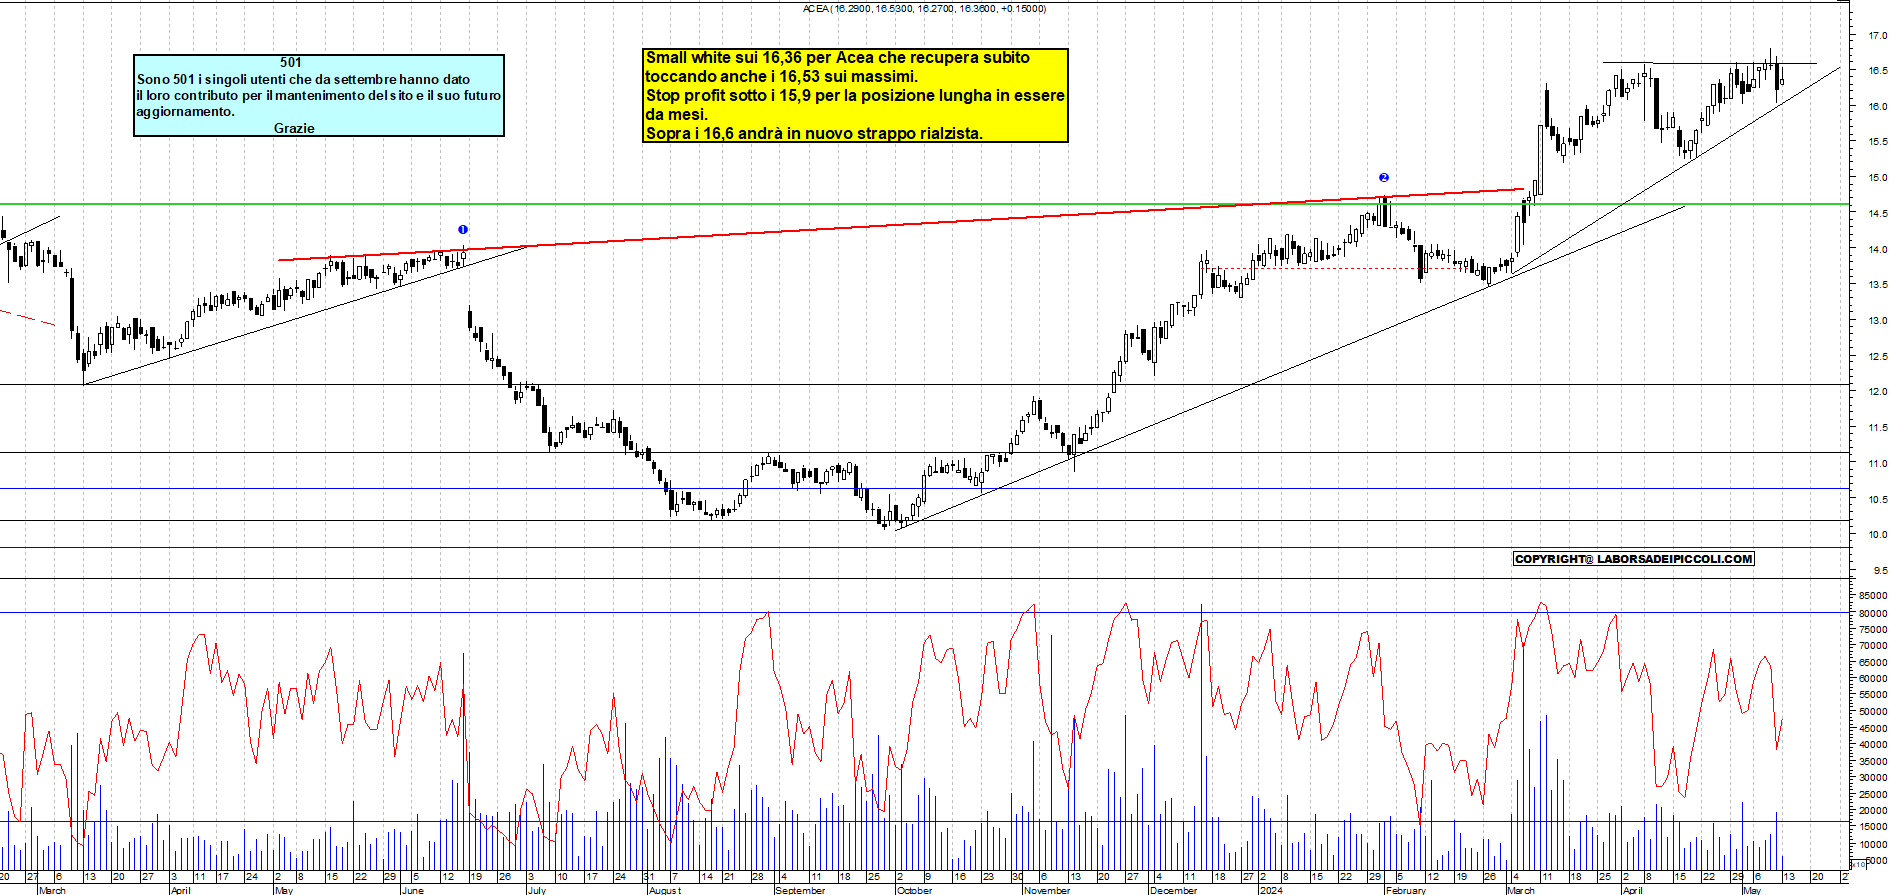Click the 25000 volume axis label
Screen dimensions: 1890x895
[1873, 794]
